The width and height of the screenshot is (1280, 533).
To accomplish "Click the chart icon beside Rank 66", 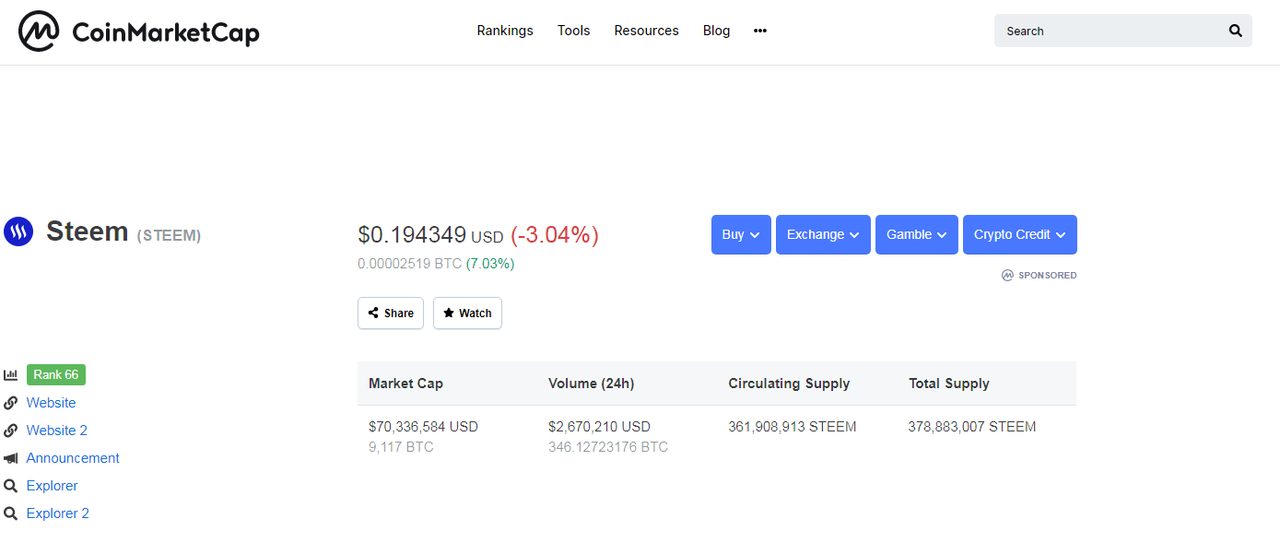I will coord(10,375).
